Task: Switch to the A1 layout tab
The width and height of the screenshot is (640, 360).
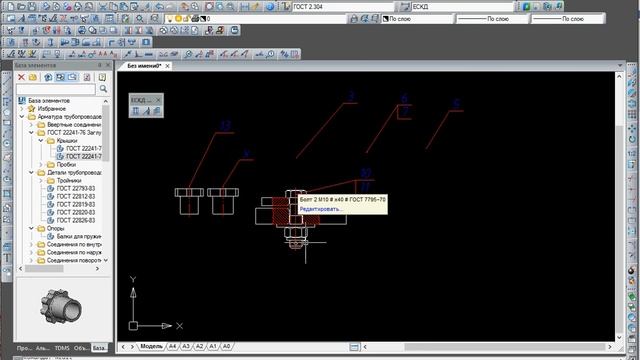Action: coord(213,346)
